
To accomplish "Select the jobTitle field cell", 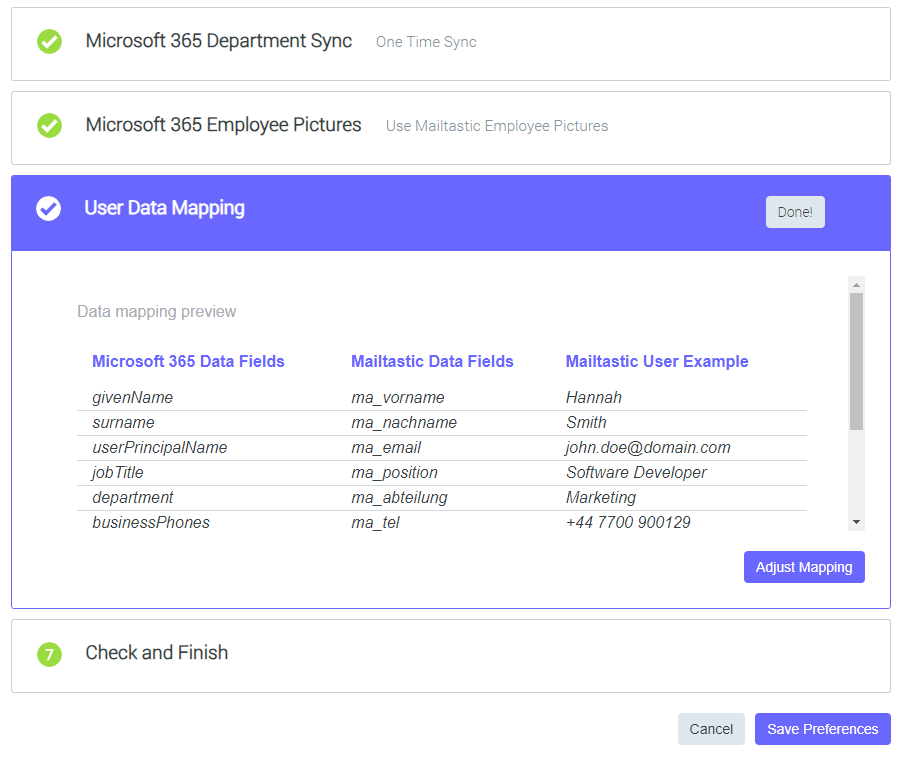I will tap(118, 472).
